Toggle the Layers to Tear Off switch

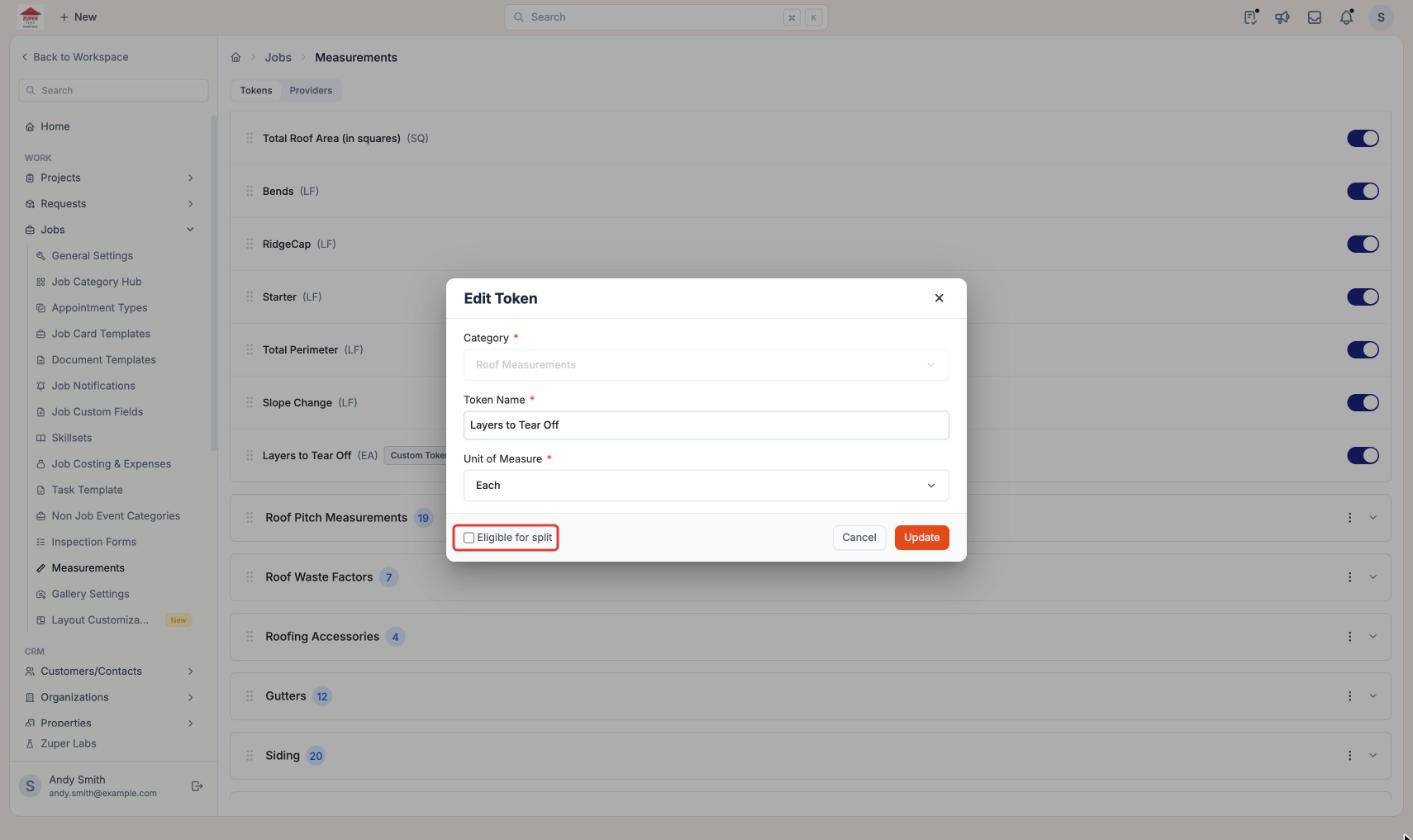click(x=1363, y=455)
